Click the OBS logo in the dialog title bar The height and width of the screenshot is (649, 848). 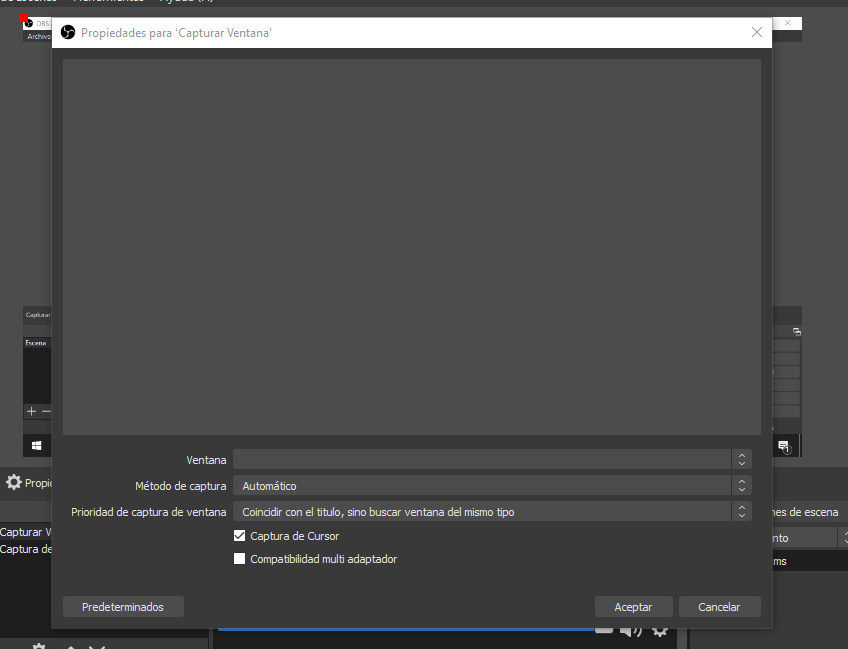68,32
